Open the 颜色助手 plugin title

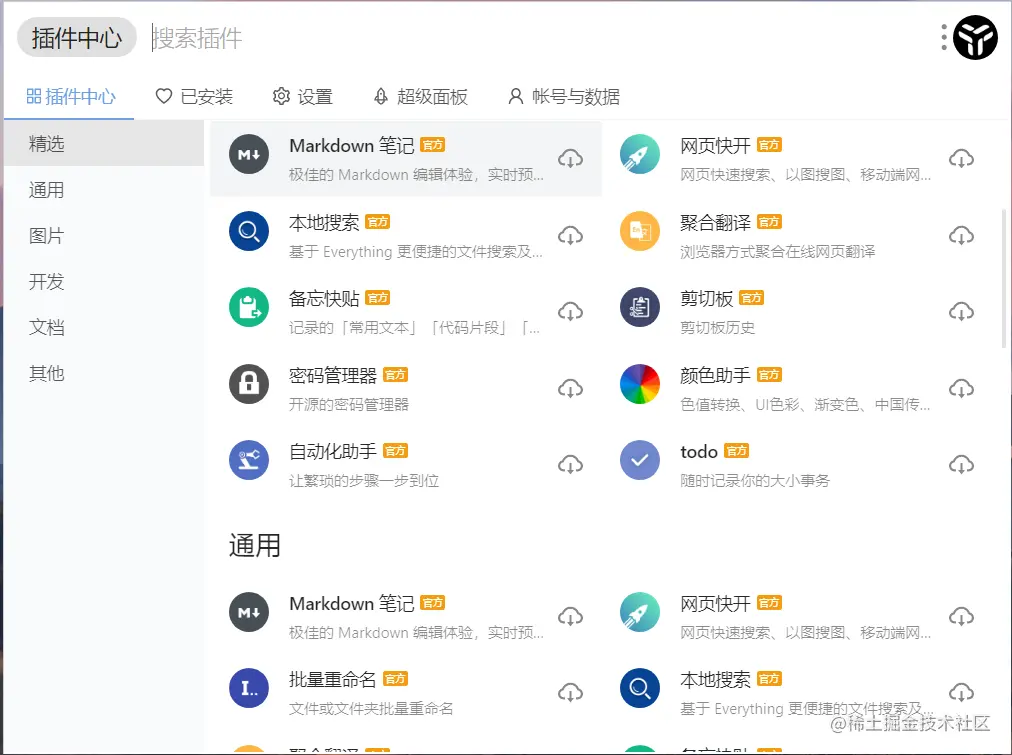[715, 376]
